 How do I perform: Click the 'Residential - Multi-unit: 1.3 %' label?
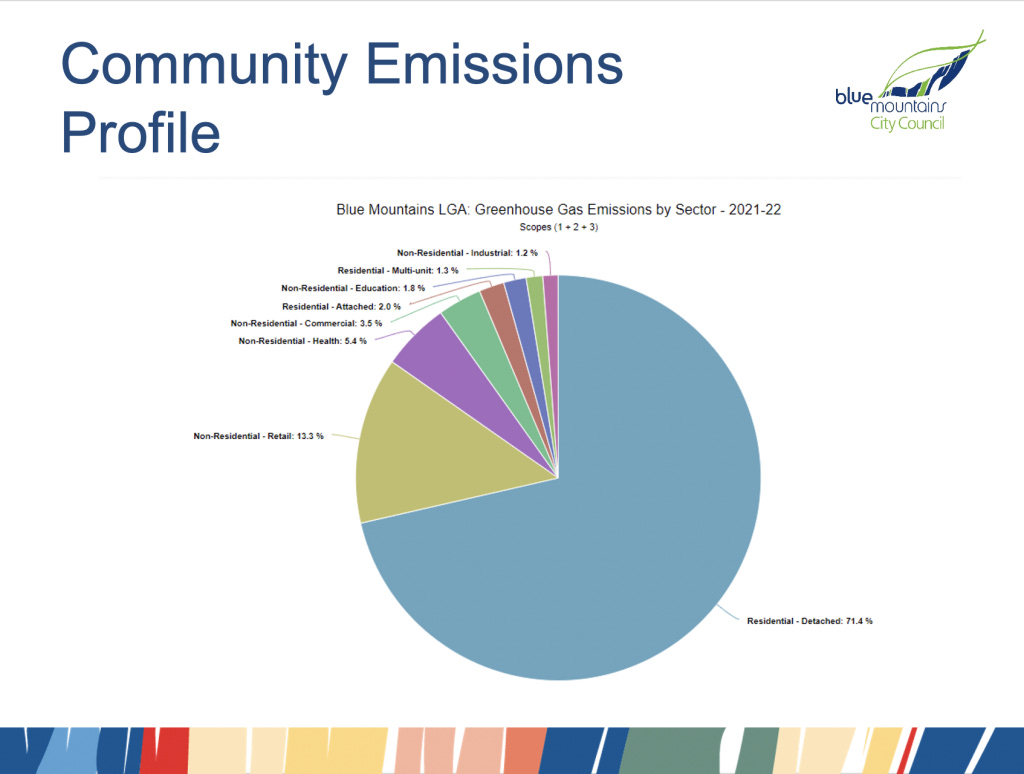(398, 270)
